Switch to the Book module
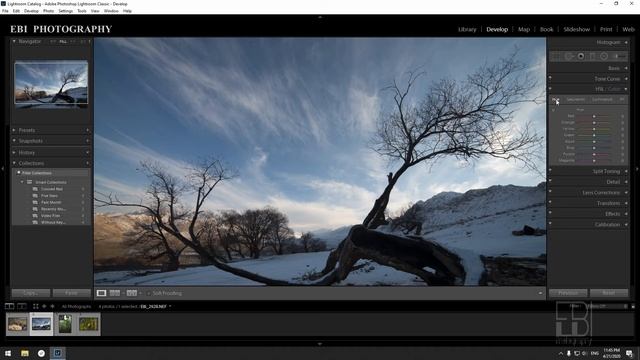This screenshot has width=640, height=360. 547,29
